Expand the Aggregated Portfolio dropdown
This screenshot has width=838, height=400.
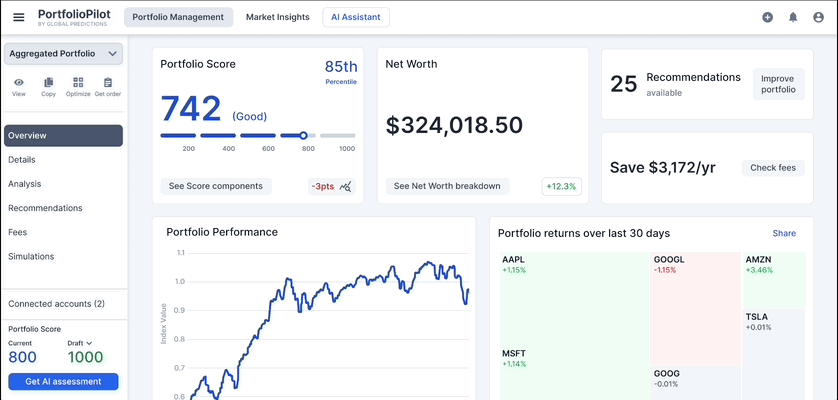click(63, 54)
